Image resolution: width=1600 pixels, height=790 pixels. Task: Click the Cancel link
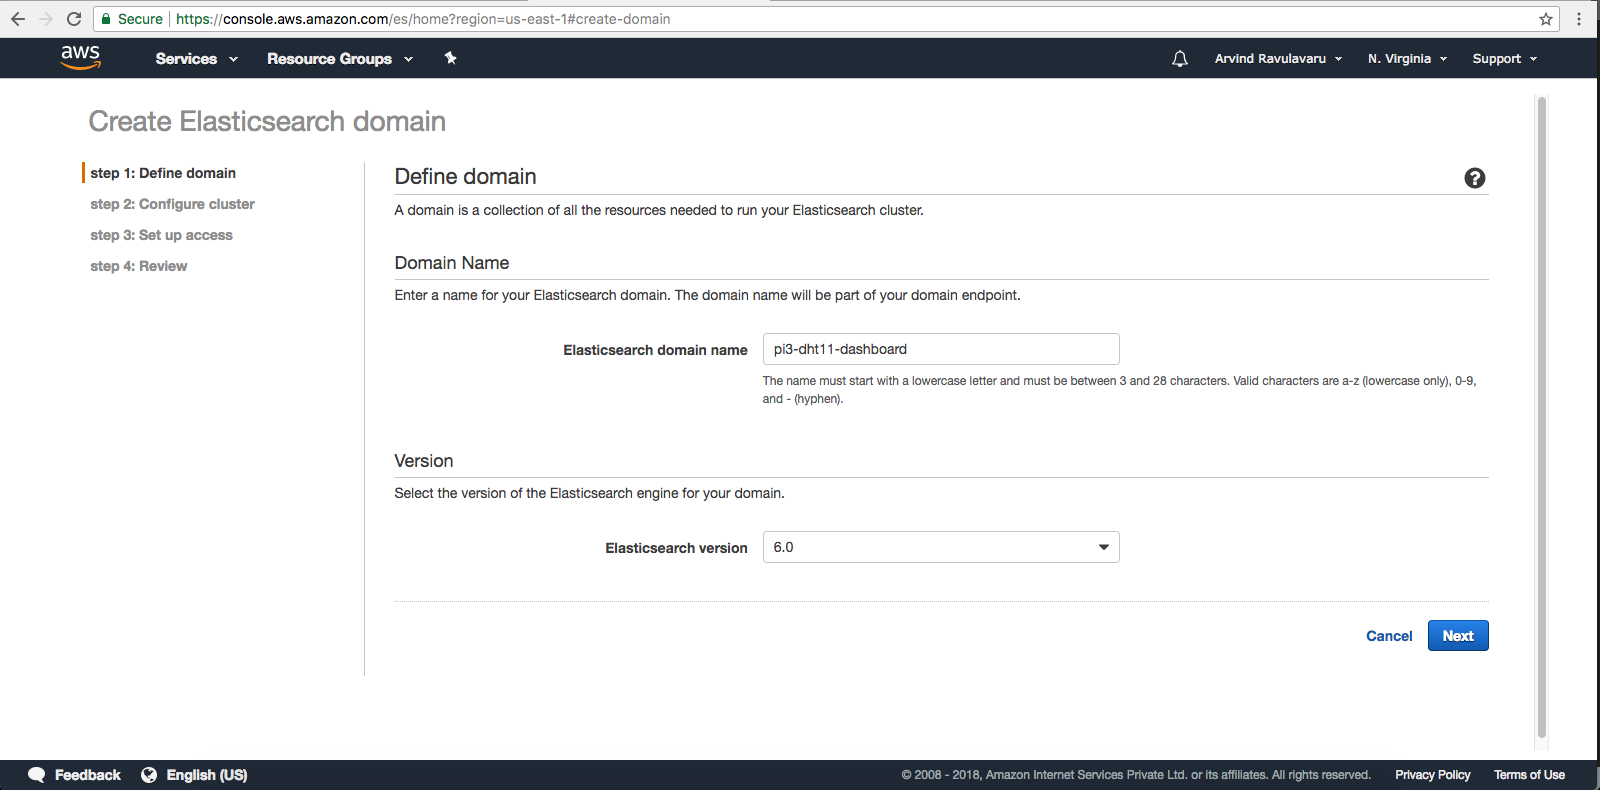point(1389,636)
